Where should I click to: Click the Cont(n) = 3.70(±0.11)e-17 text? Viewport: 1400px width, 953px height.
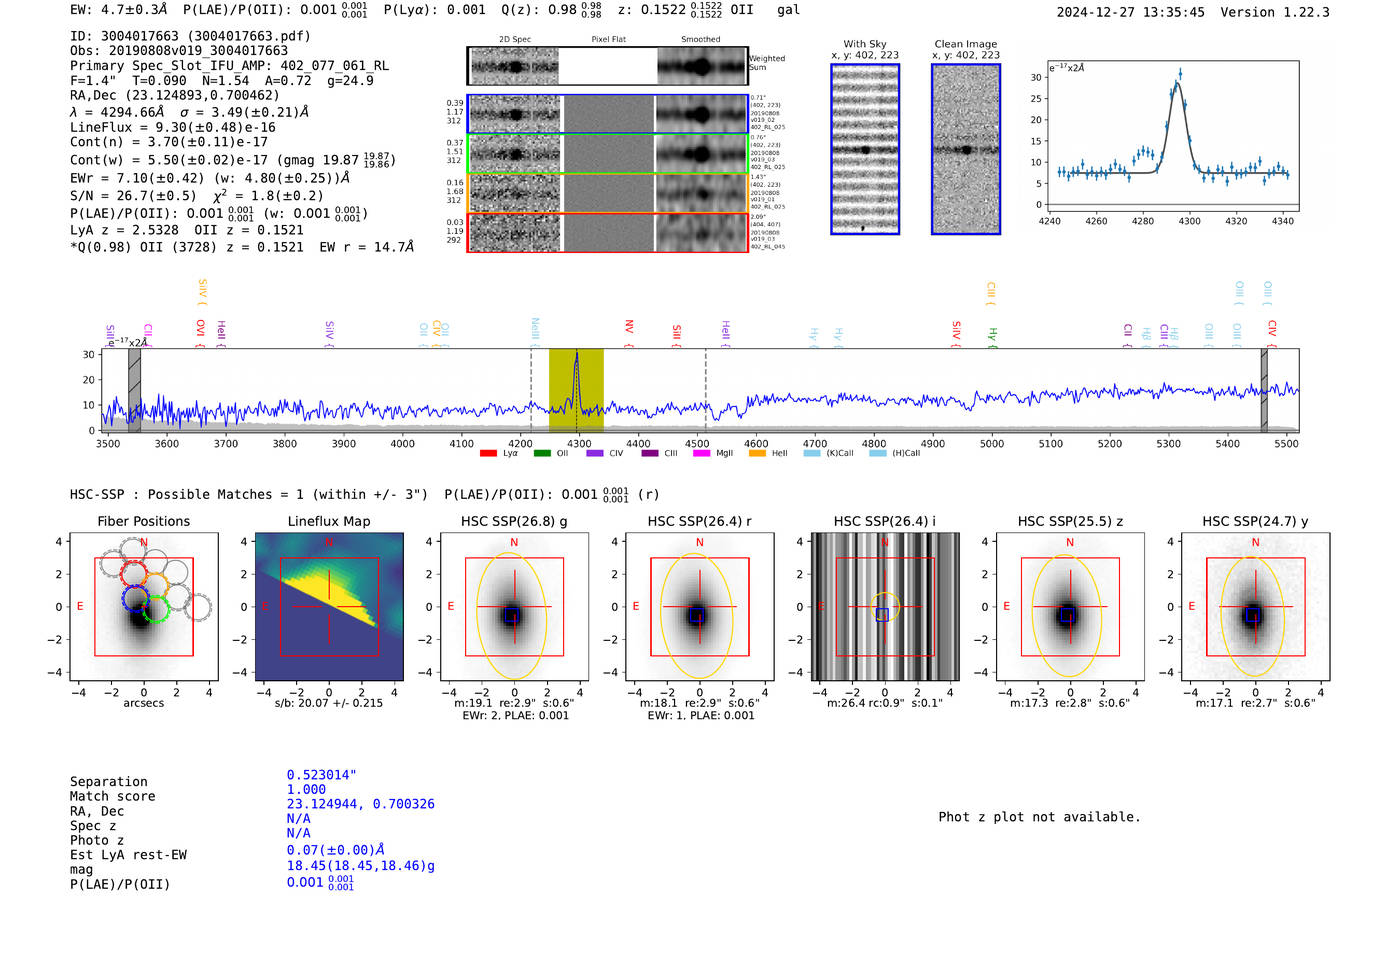[169, 142]
